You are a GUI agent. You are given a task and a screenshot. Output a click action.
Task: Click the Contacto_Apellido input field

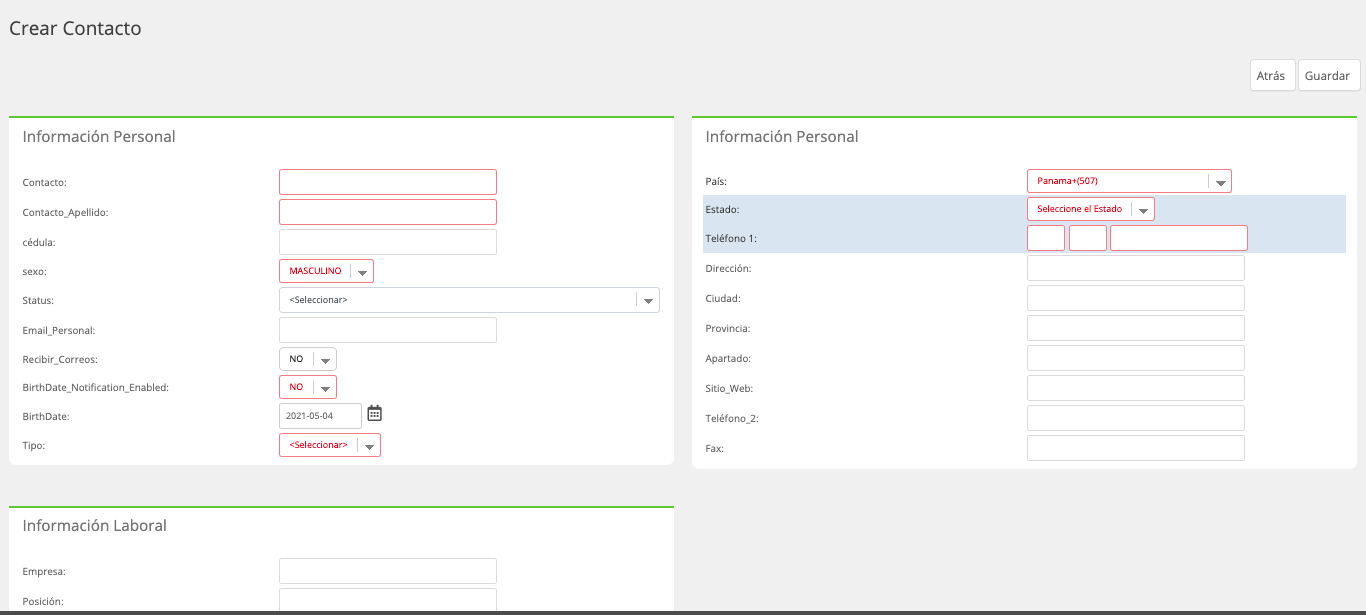click(x=388, y=212)
